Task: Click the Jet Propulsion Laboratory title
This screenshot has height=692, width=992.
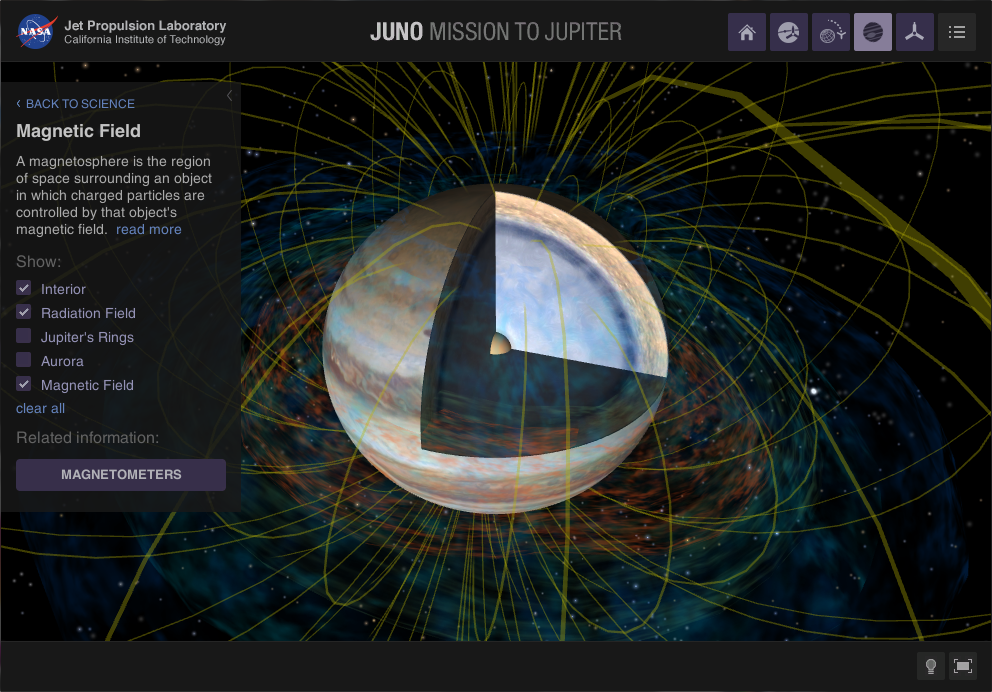Action: click(145, 25)
